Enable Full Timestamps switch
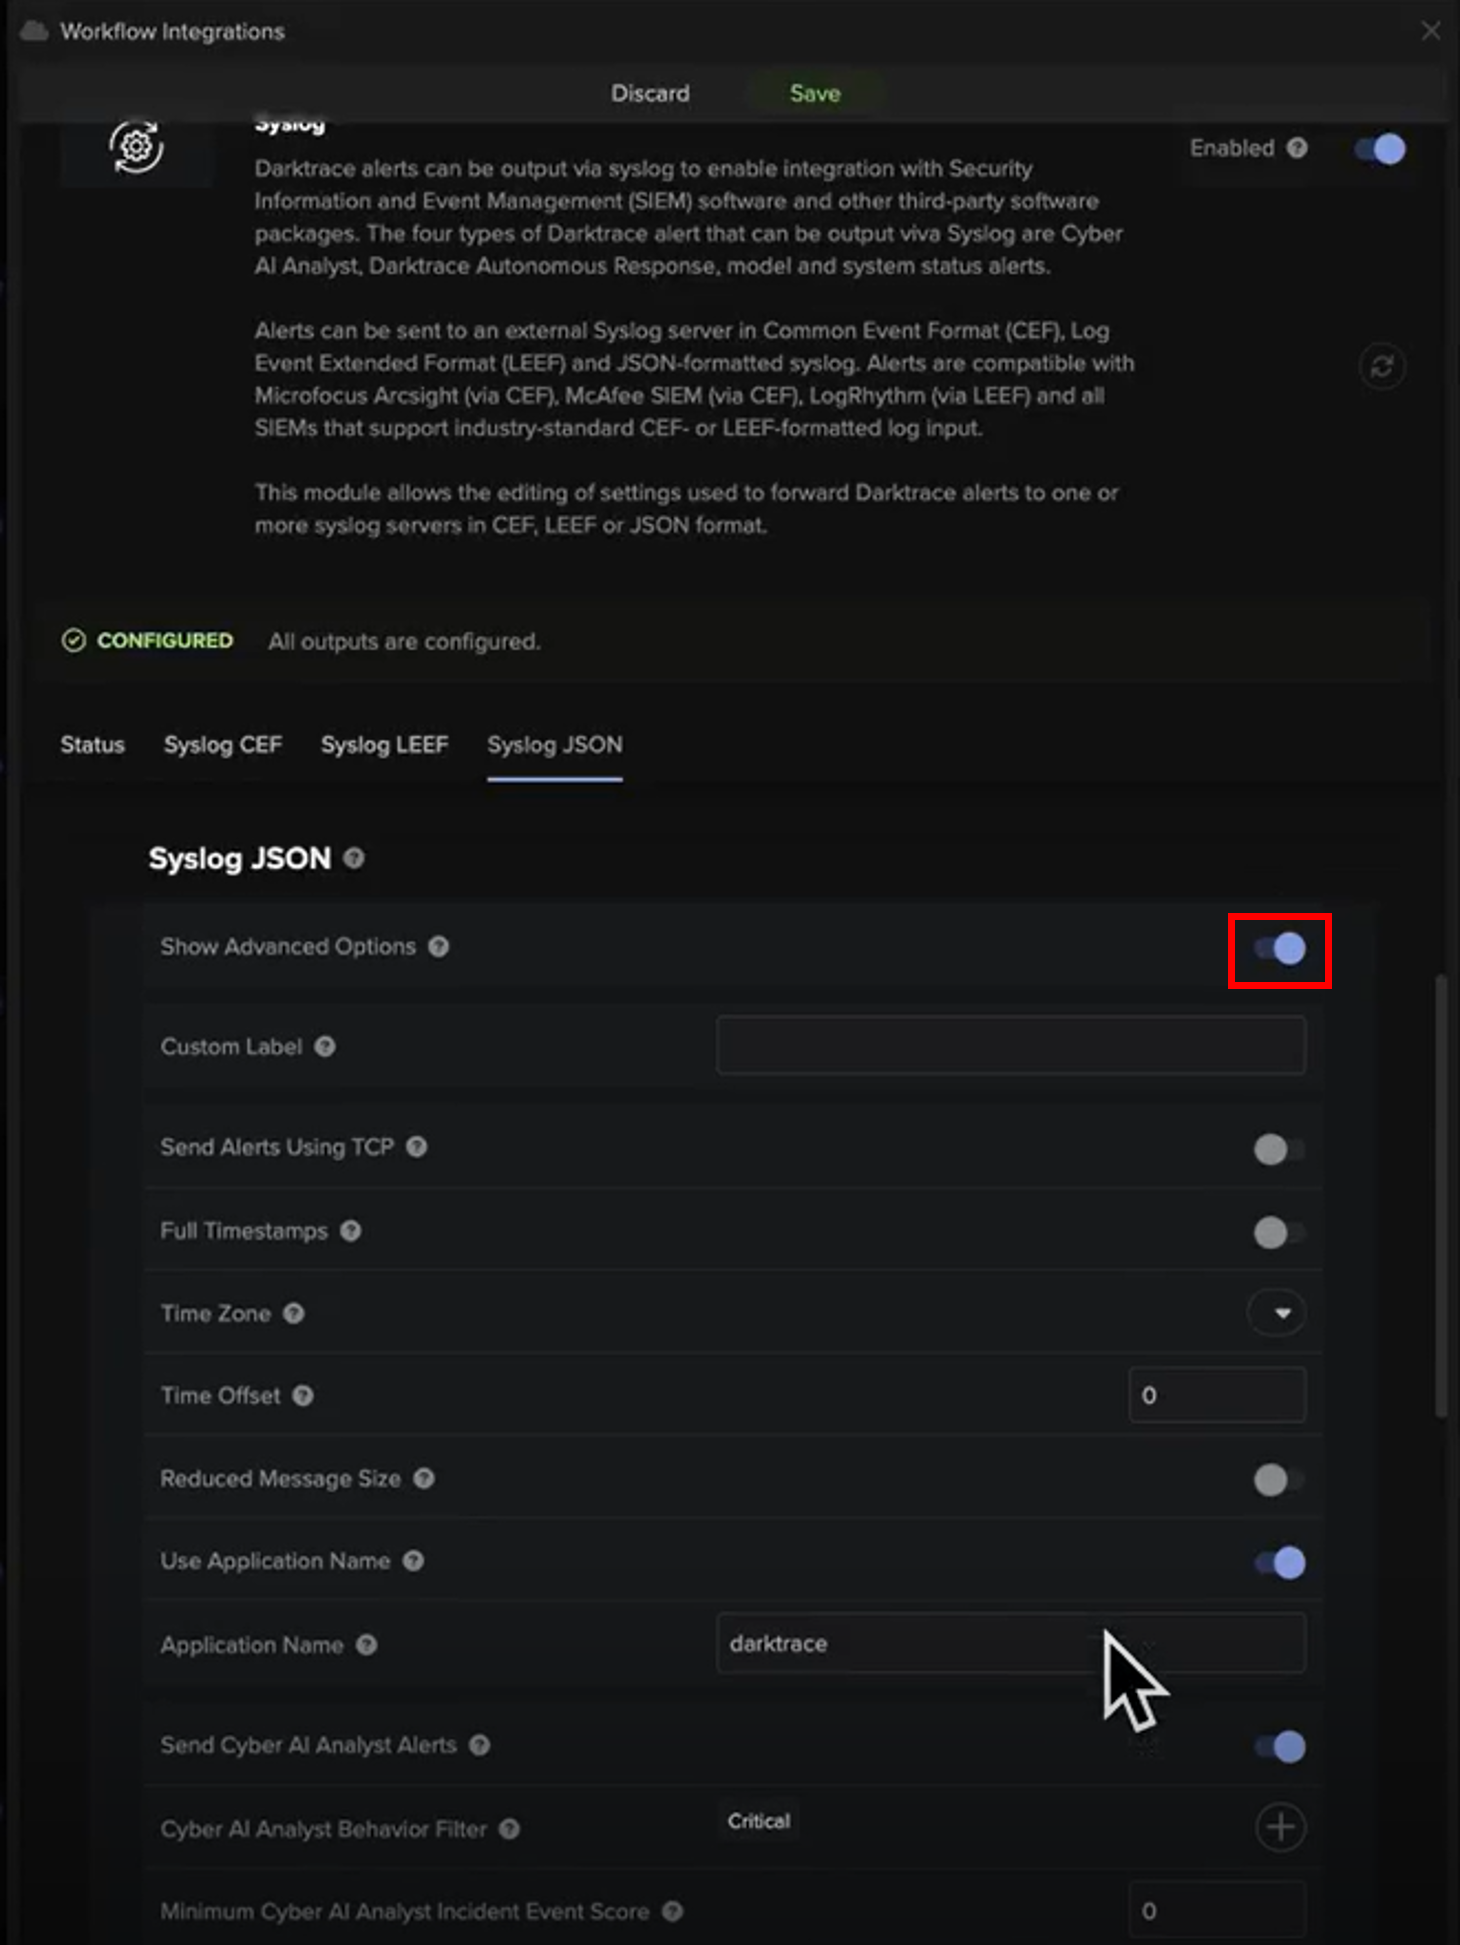Screen dimensions: 1460x1945 click(x=1280, y=1232)
